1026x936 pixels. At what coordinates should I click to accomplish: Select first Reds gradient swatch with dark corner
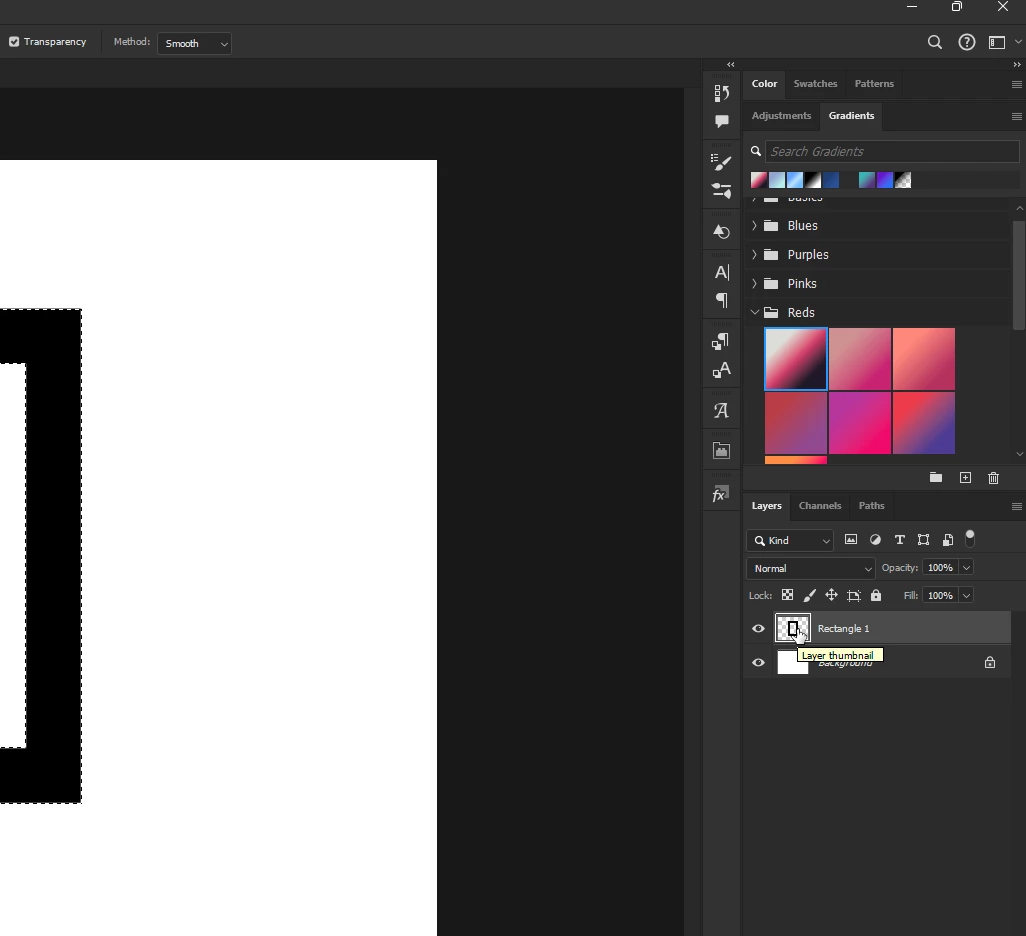[796, 359]
